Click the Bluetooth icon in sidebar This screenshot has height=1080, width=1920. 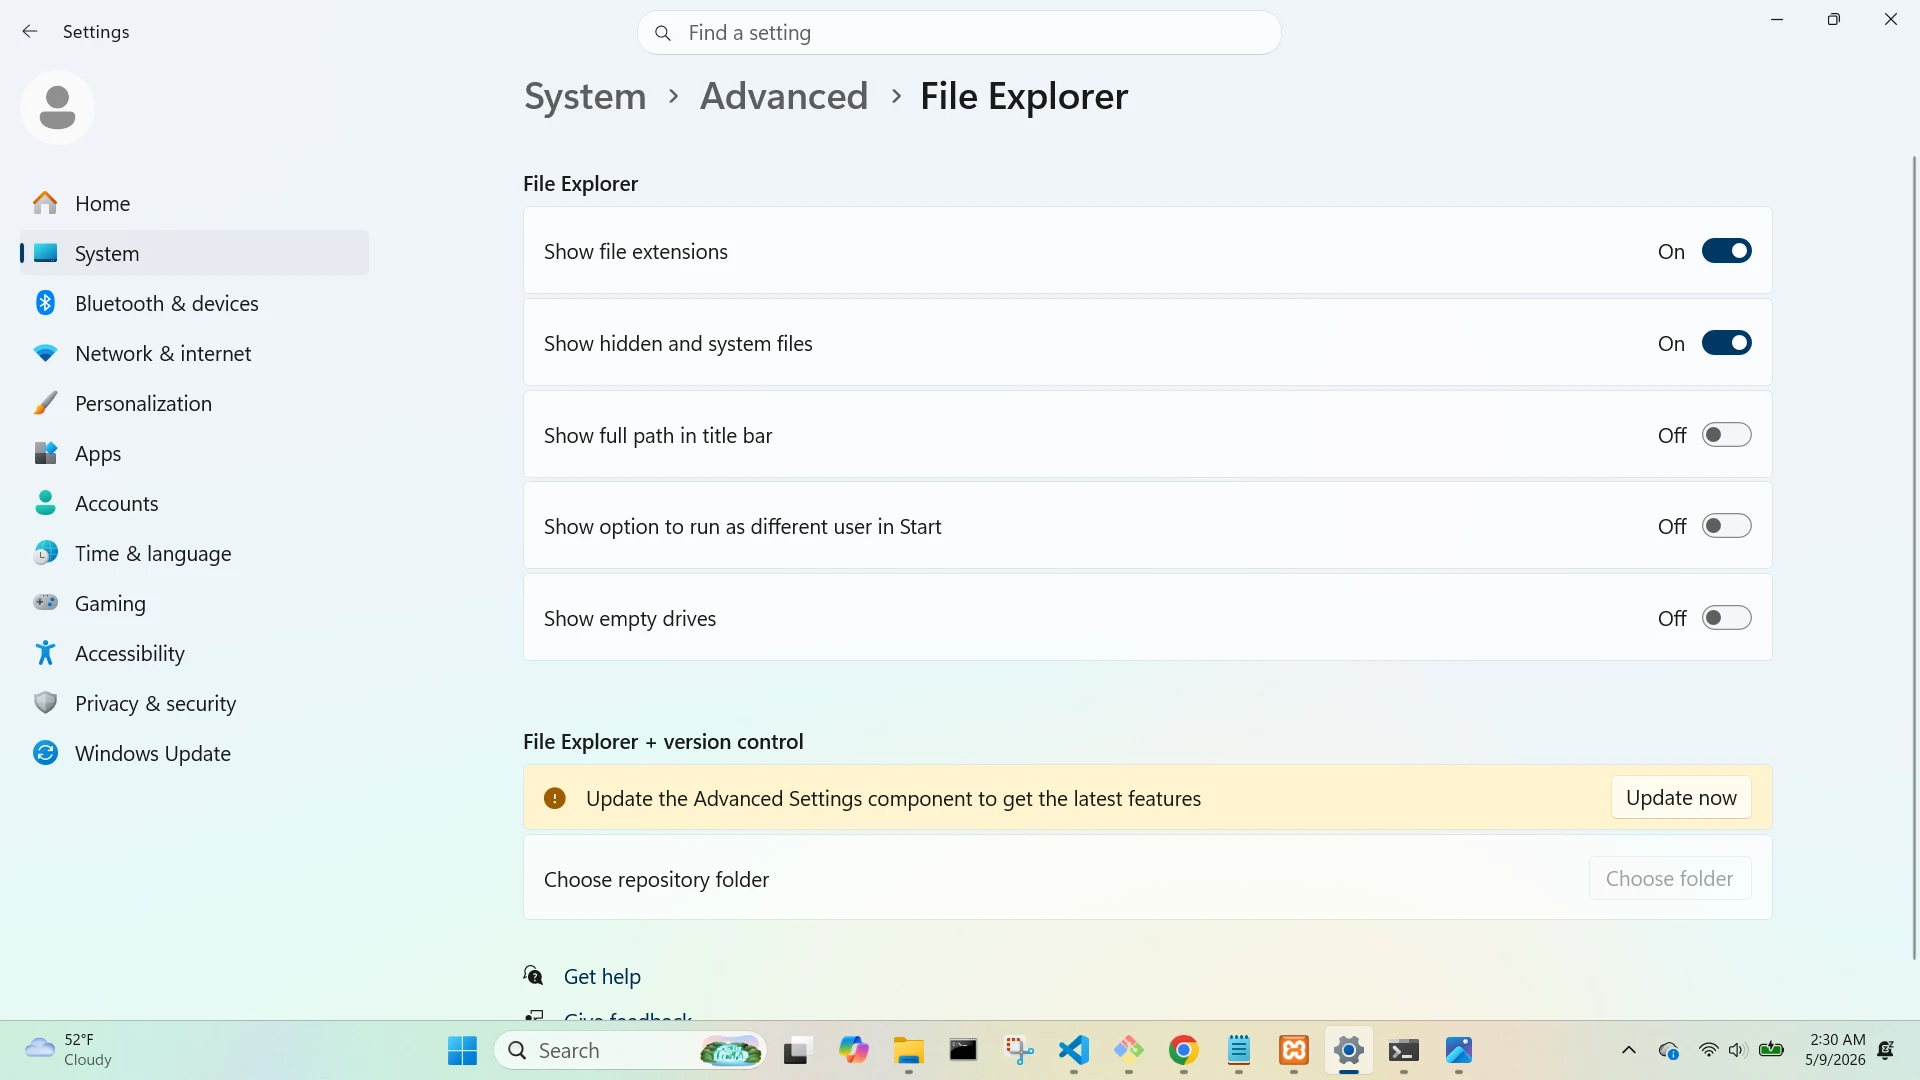coord(45,302)
